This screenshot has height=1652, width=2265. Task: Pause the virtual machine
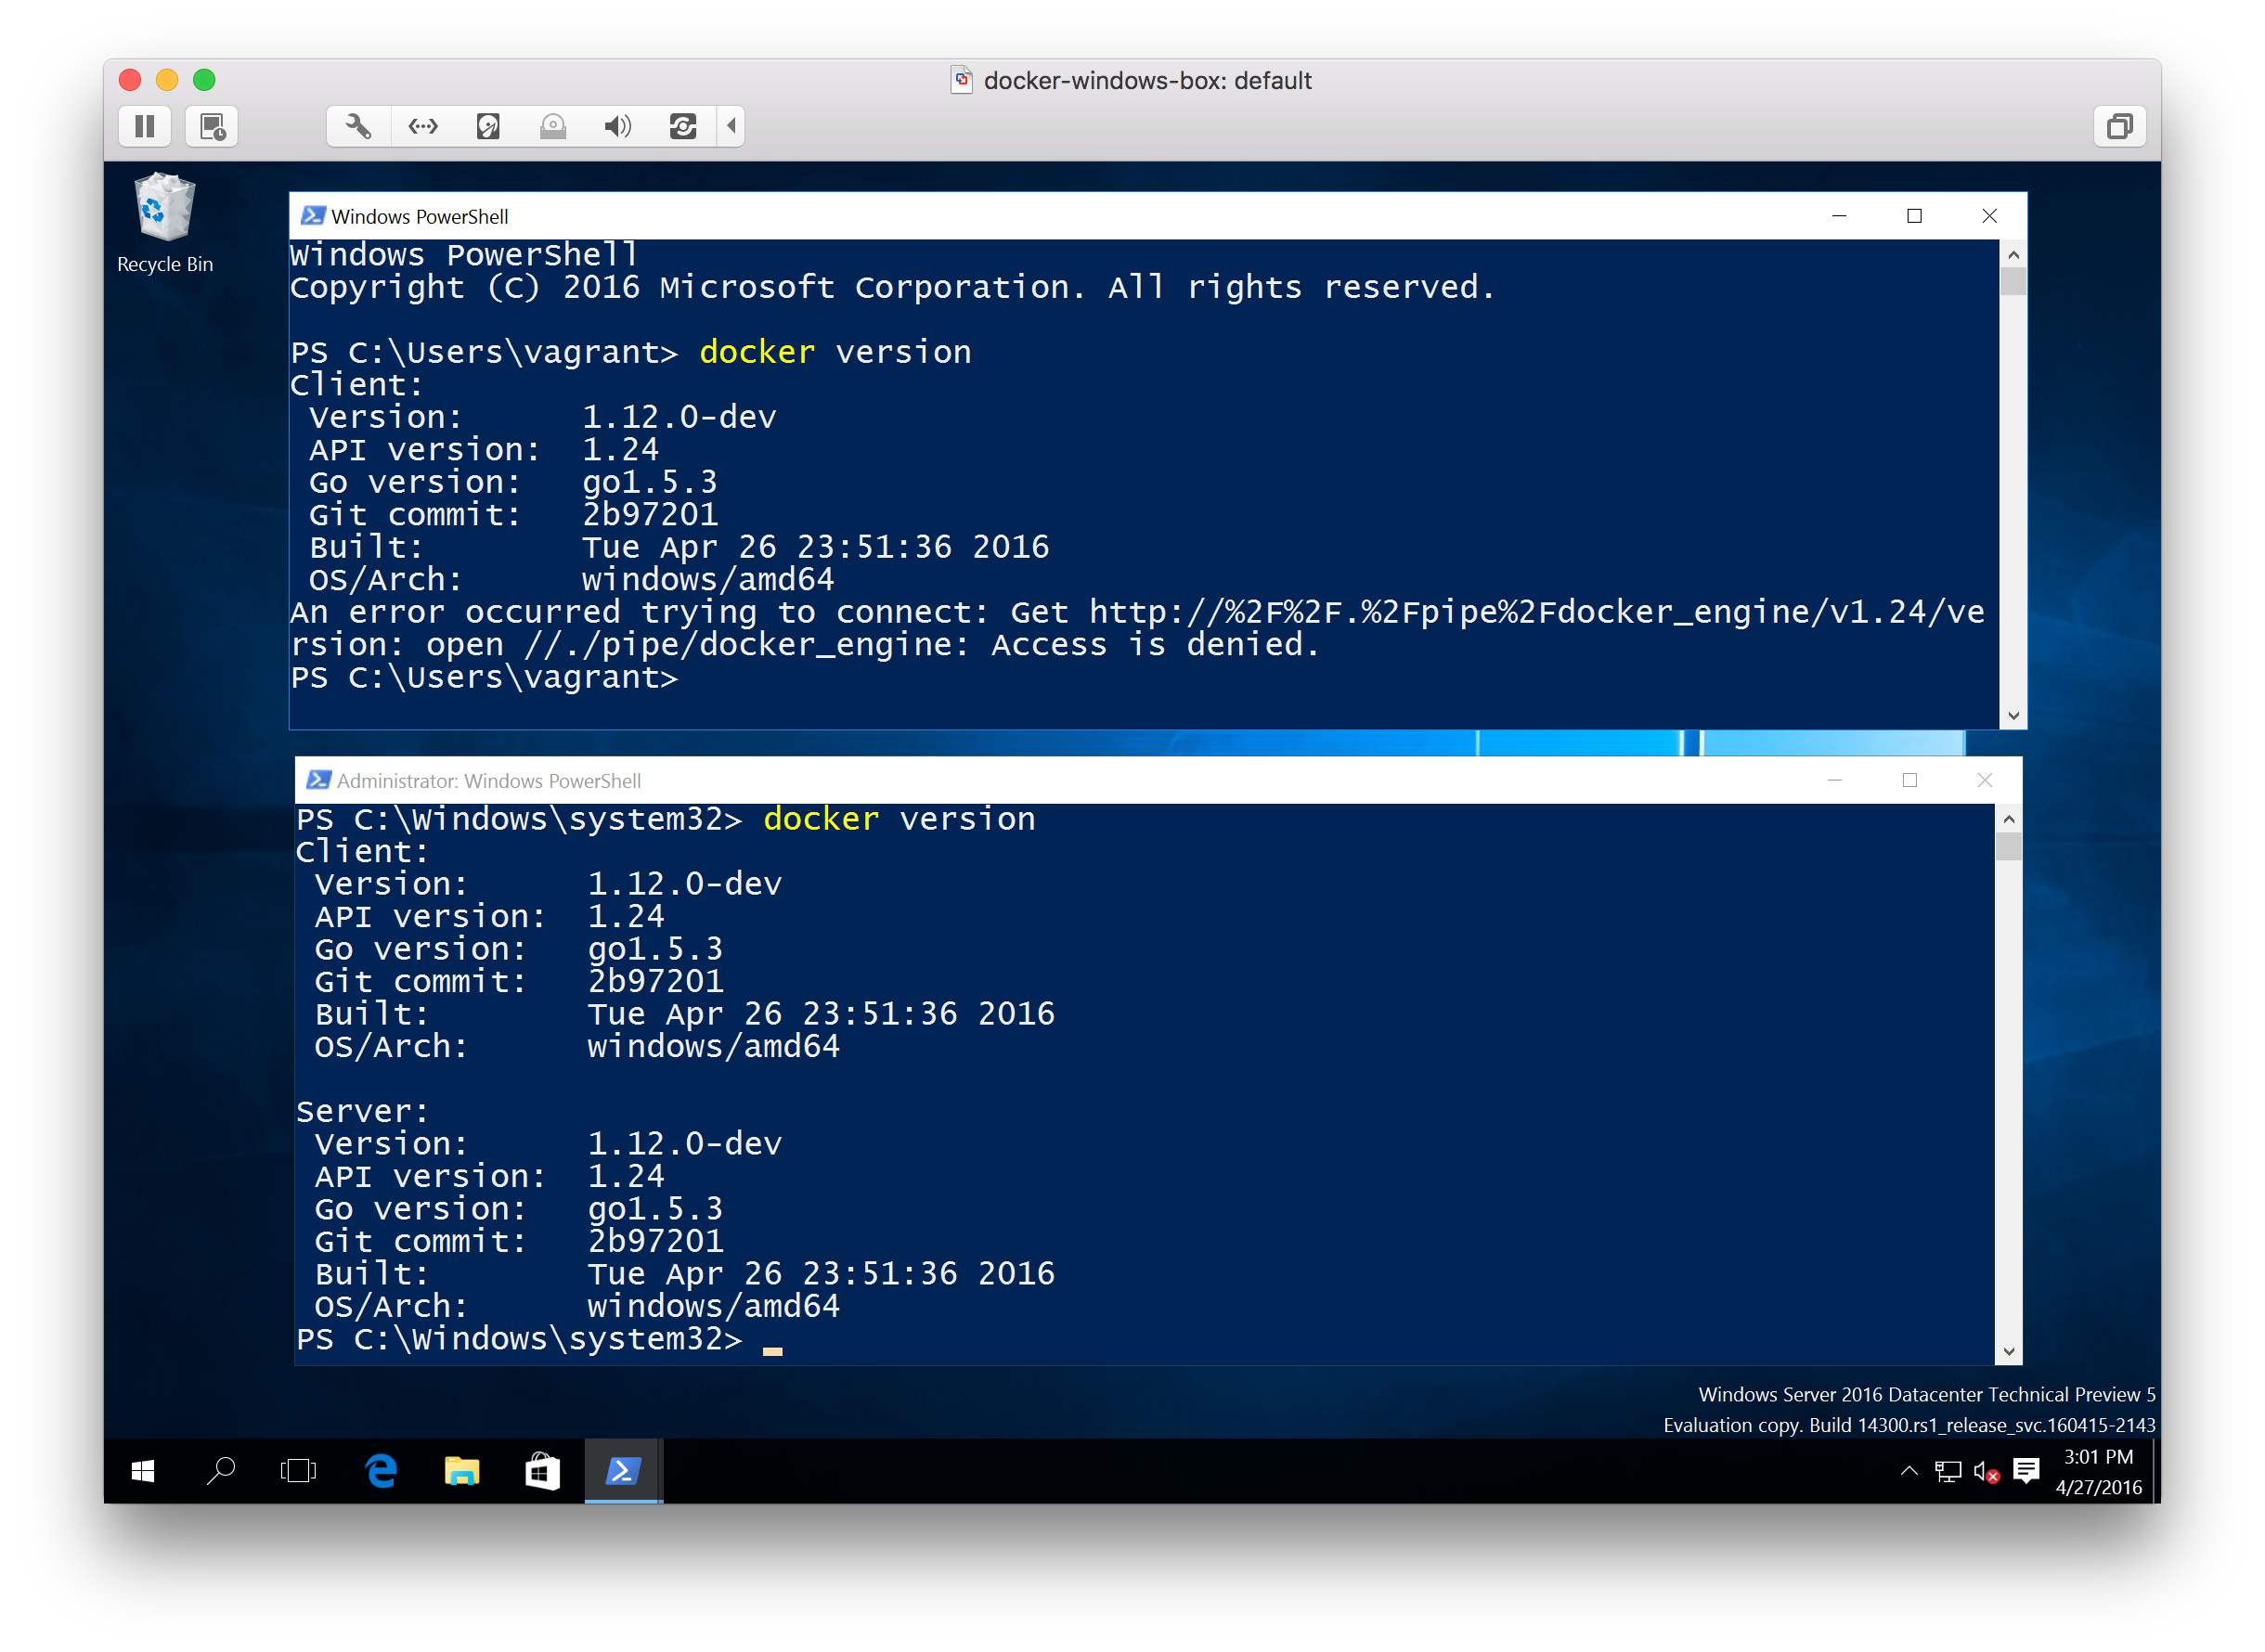[145, 126]
